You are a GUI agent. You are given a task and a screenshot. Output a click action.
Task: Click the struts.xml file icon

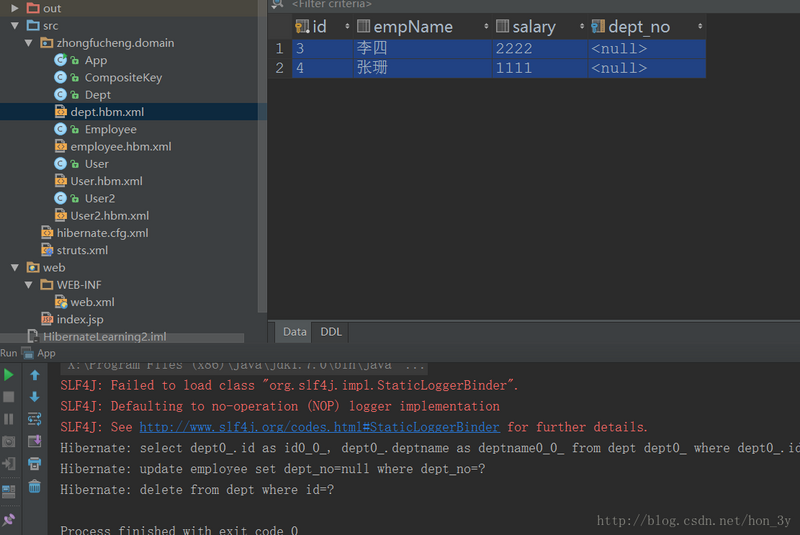(x=47, y=250)
